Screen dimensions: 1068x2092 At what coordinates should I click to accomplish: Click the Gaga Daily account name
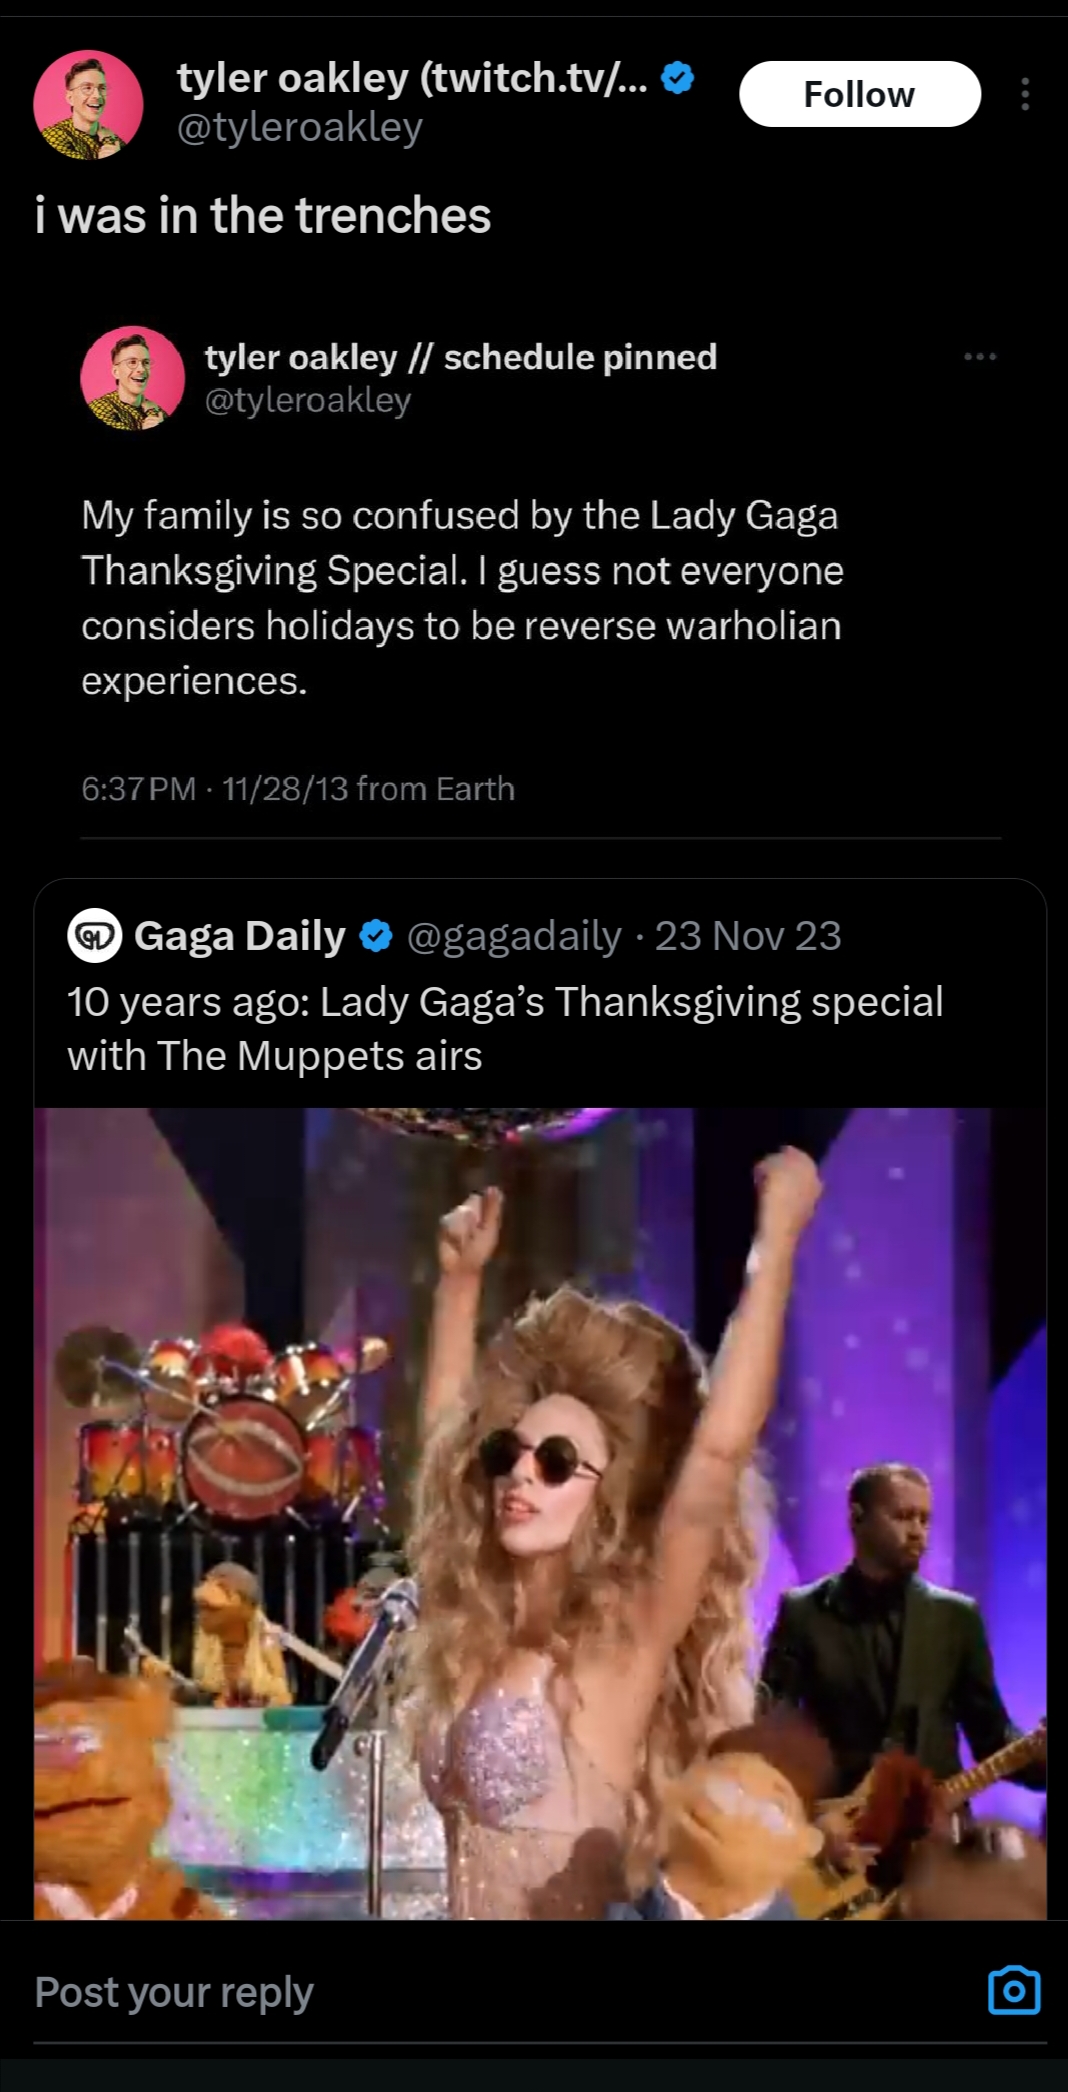[x=240, y=936]
